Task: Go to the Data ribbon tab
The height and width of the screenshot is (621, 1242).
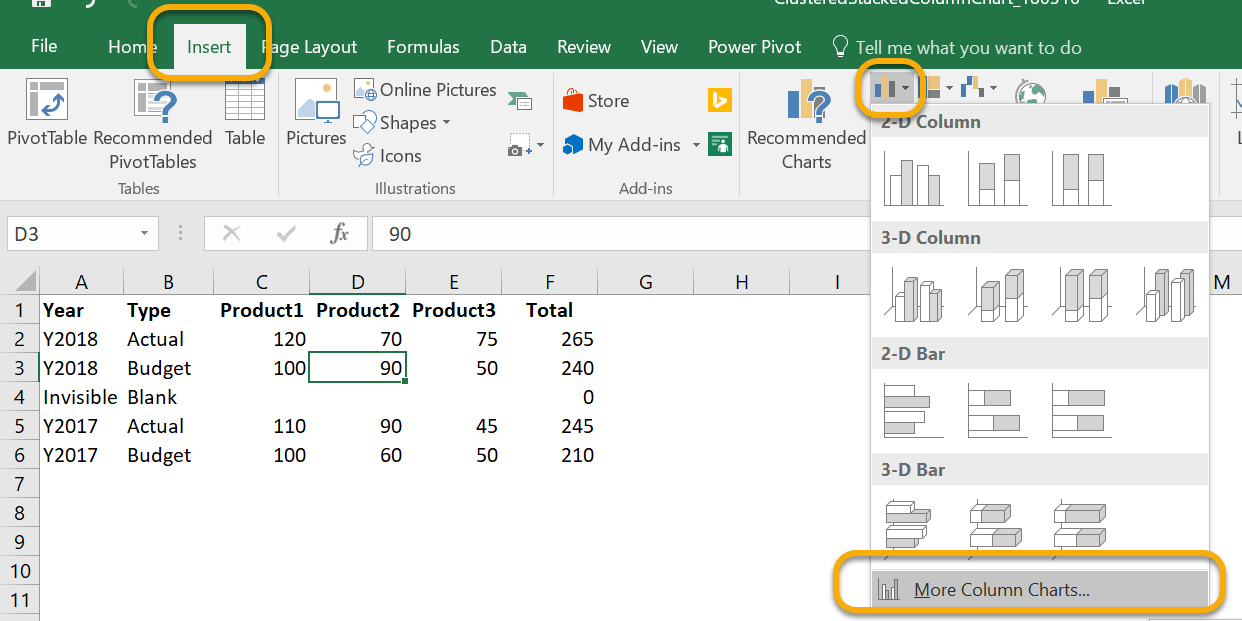Action: coord(508,47)
